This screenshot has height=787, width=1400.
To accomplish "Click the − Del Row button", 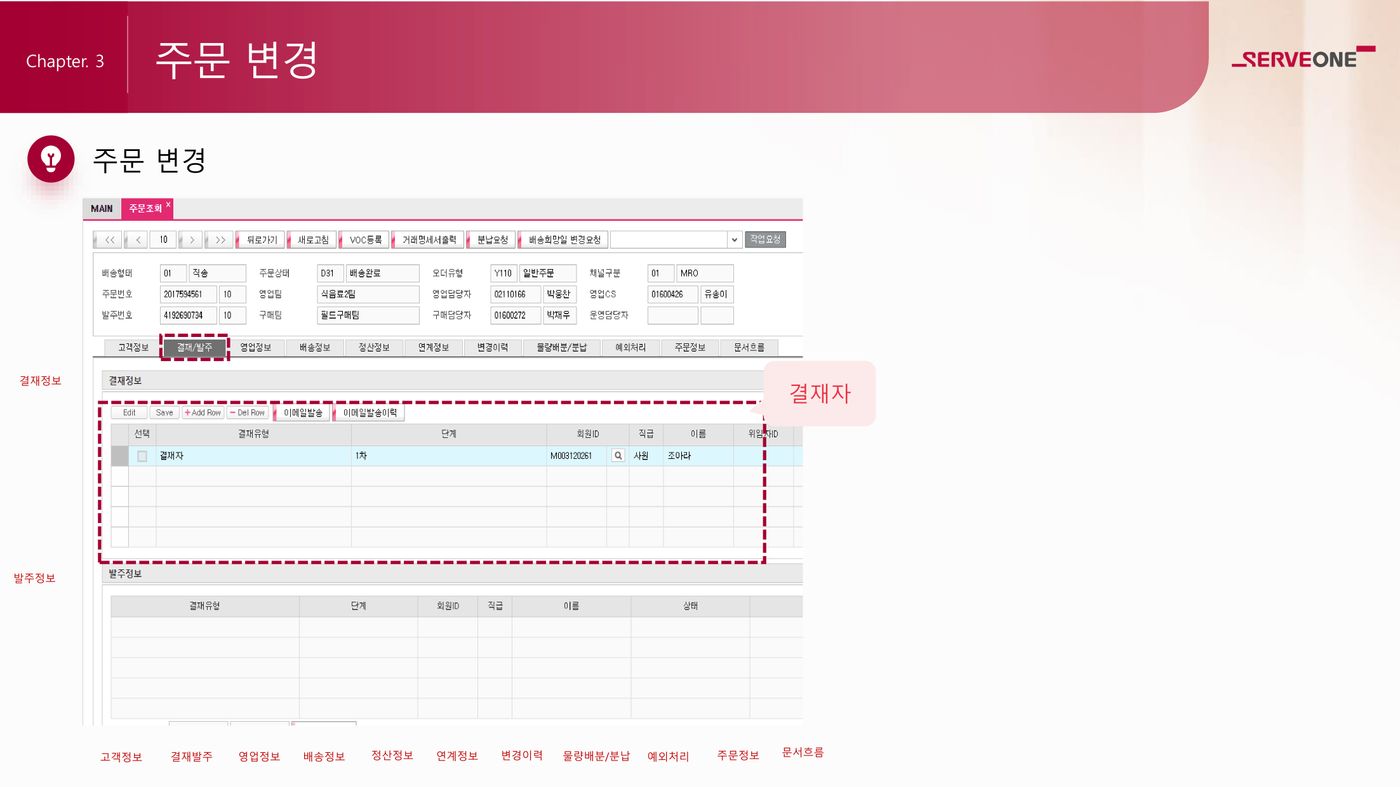I will click(x=247, y=413).
